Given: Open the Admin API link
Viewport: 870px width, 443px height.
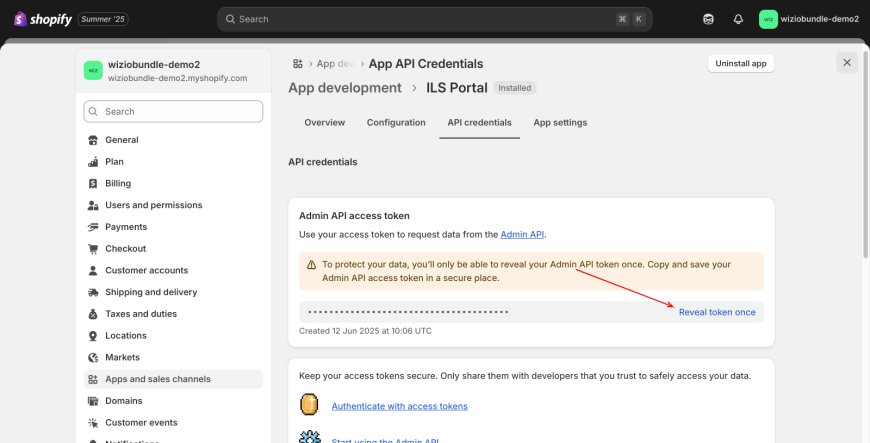Looking at the screenshot, I should (x=522, y=234).
